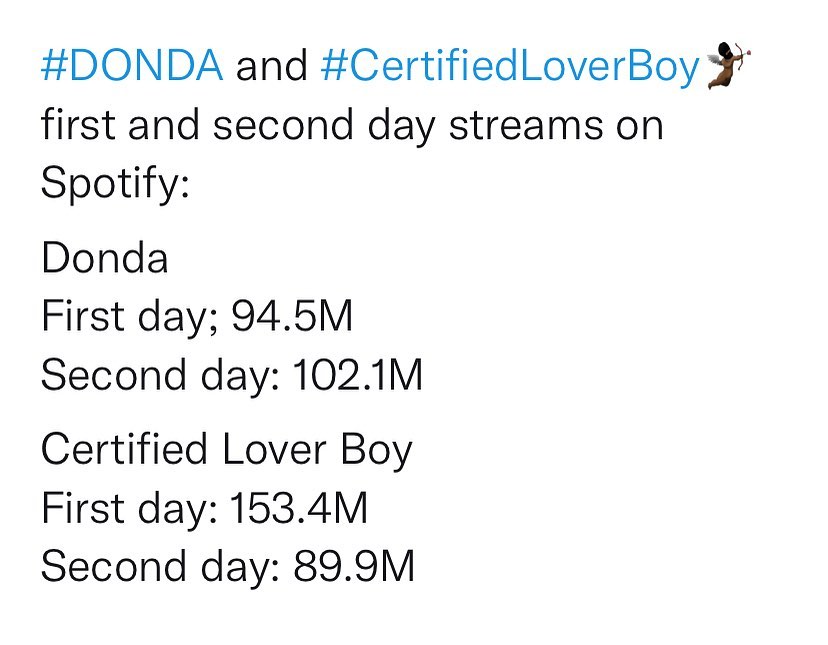Select the 'Certified Lover Boy' album heading
This screenshot has width=828, height=645.
tap(227, 451)
